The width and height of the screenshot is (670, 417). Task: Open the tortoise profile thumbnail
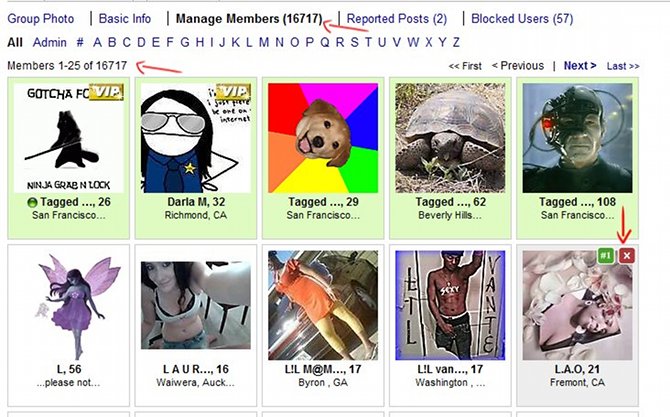[x=450, y=138]
